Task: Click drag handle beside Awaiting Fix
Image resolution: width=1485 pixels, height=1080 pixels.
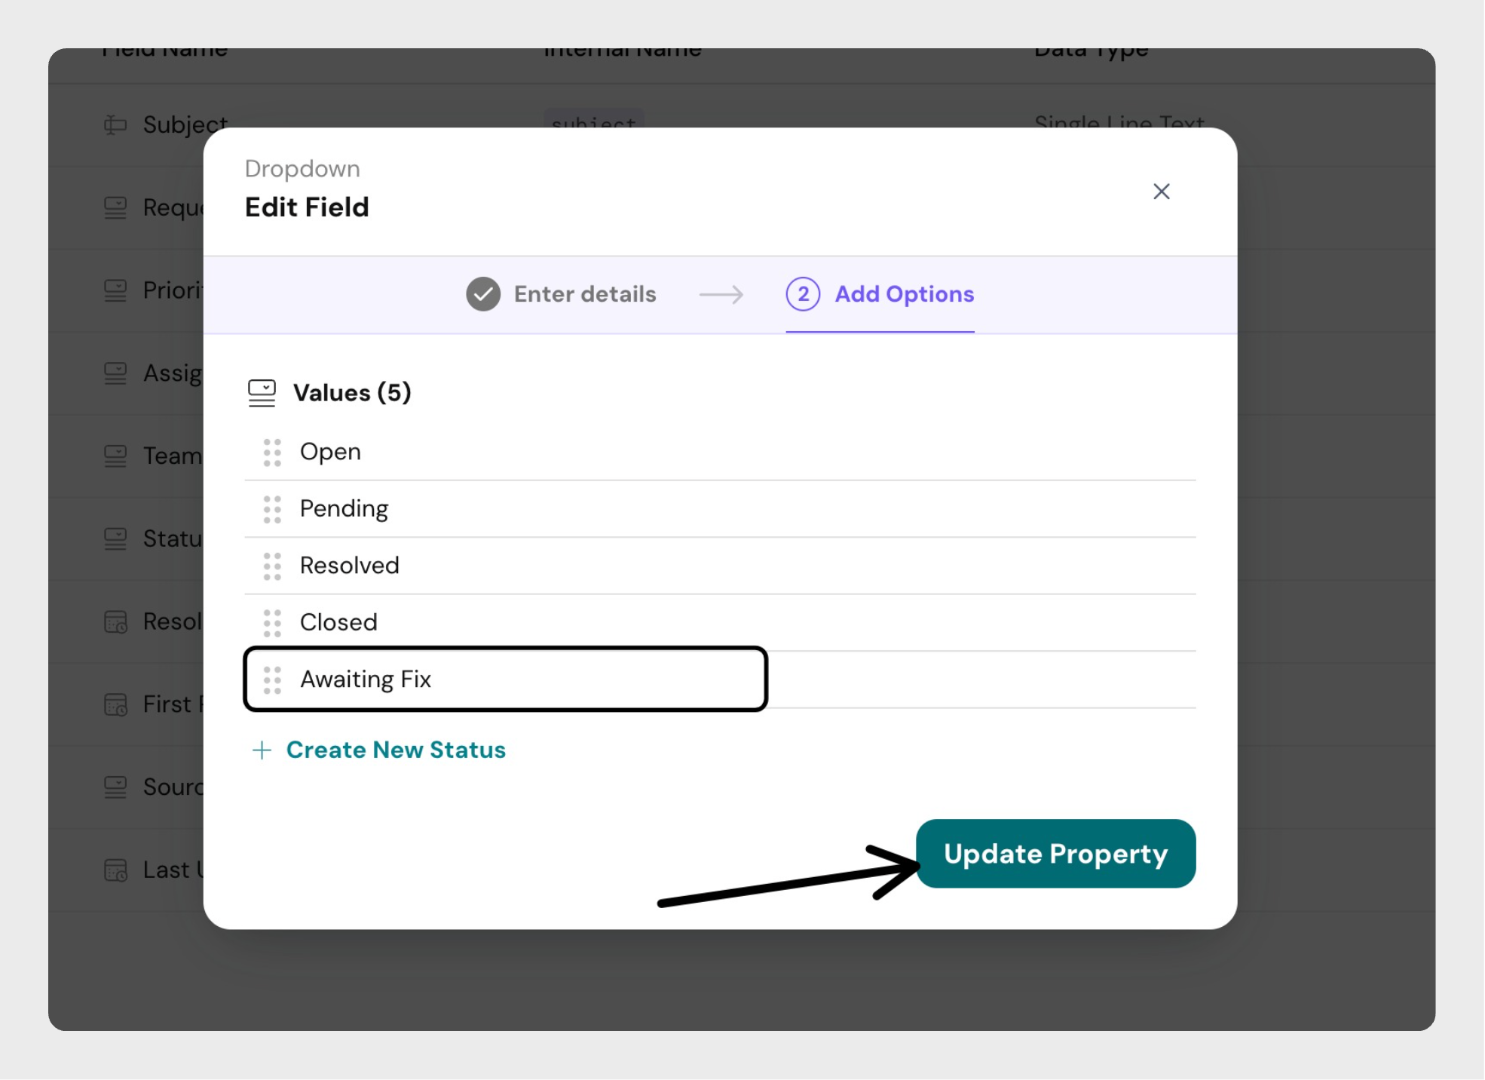Action: click(x=272, y=680)
